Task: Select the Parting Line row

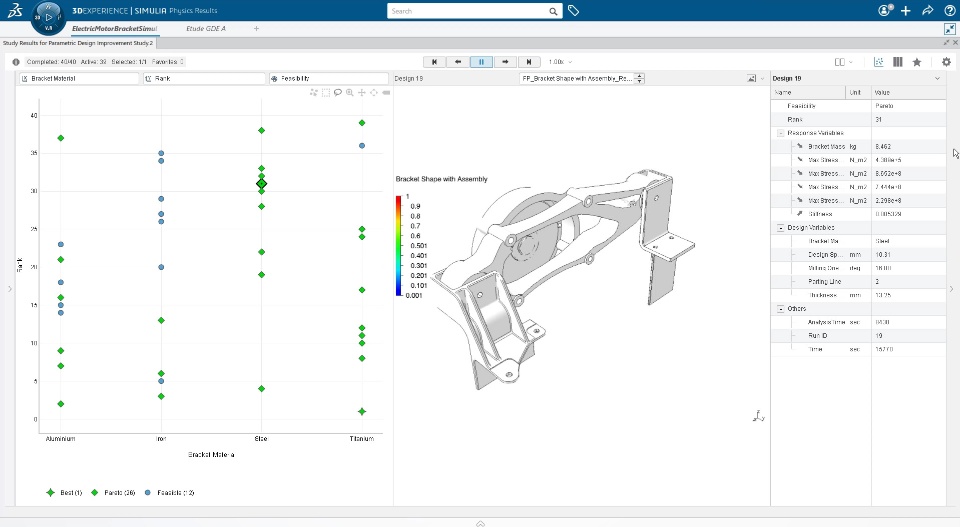Action: (858, 282)
